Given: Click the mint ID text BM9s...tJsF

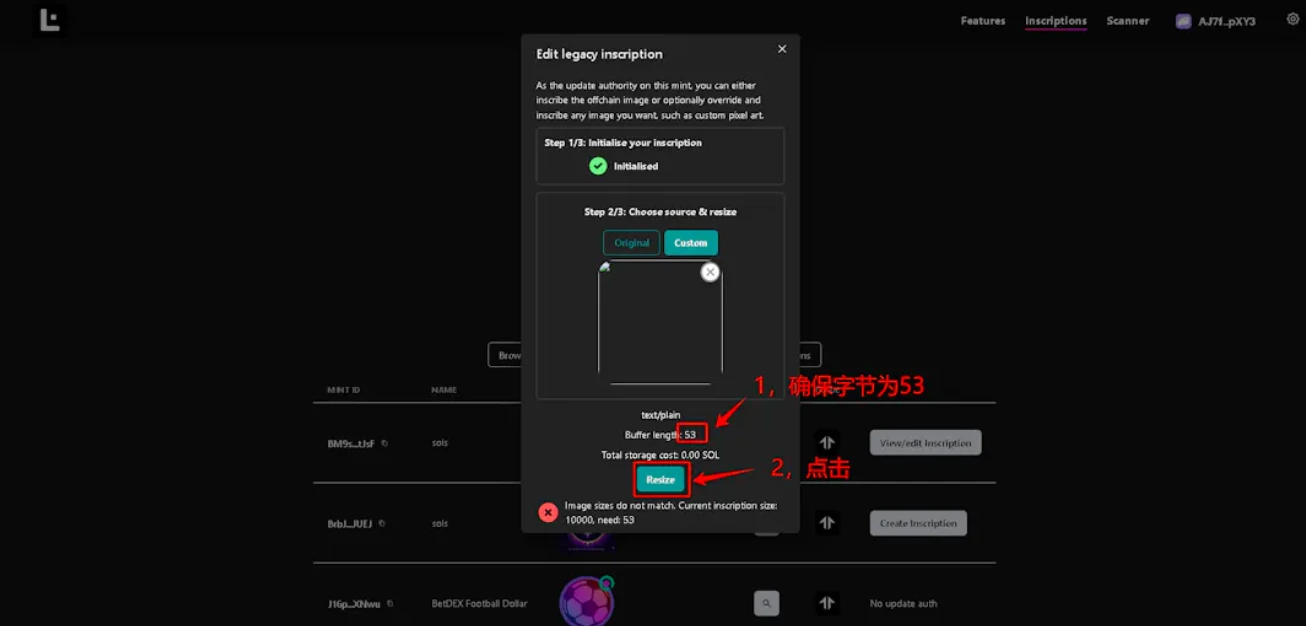Looking at the screenshot, I should pyautogui.click(x=351, y=443).
